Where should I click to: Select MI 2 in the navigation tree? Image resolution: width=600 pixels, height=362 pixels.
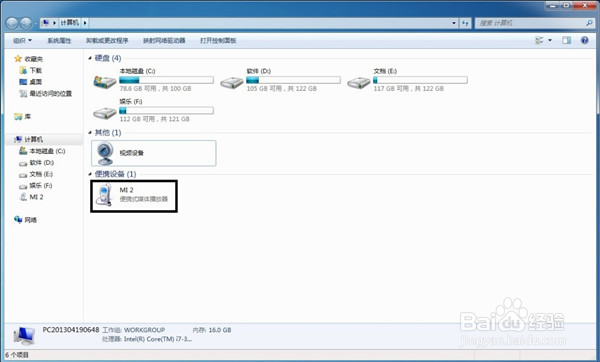tap(31, 197)
